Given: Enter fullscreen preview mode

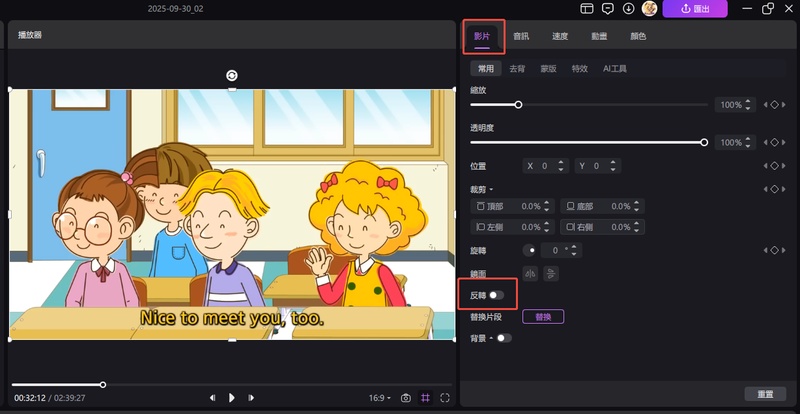Looking at the screenshot, I should tap(445, 398).
